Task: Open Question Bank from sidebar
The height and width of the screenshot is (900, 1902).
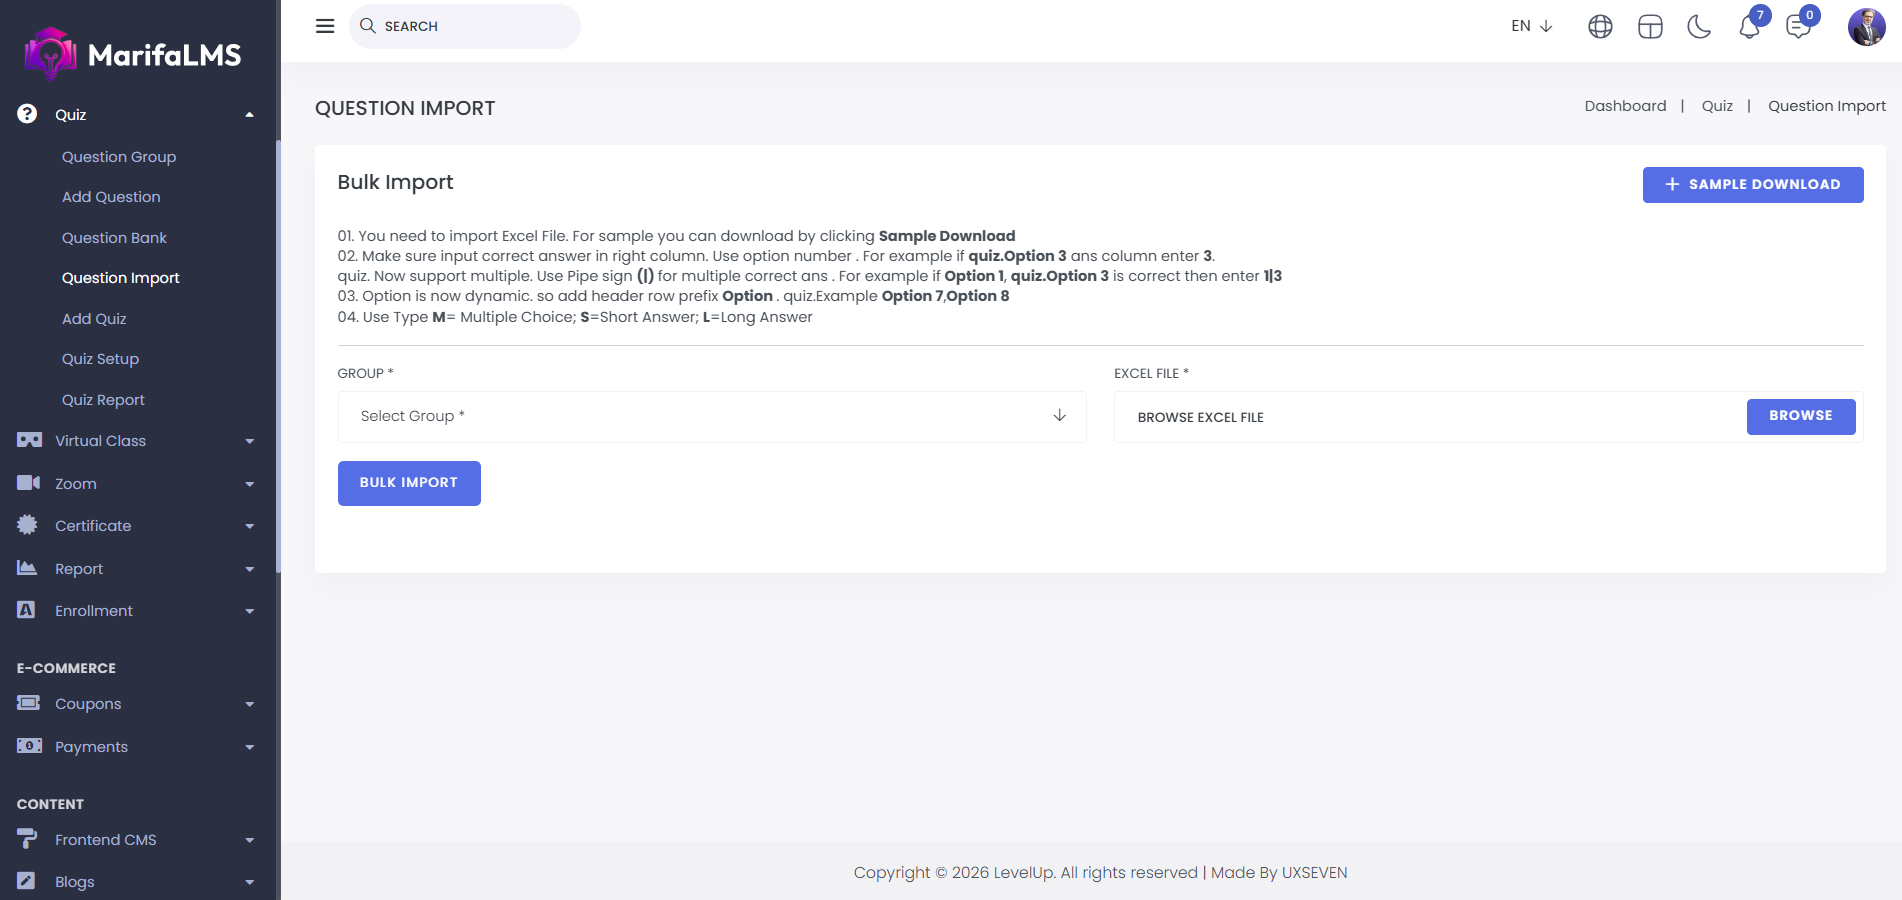Action: [114, 238]
